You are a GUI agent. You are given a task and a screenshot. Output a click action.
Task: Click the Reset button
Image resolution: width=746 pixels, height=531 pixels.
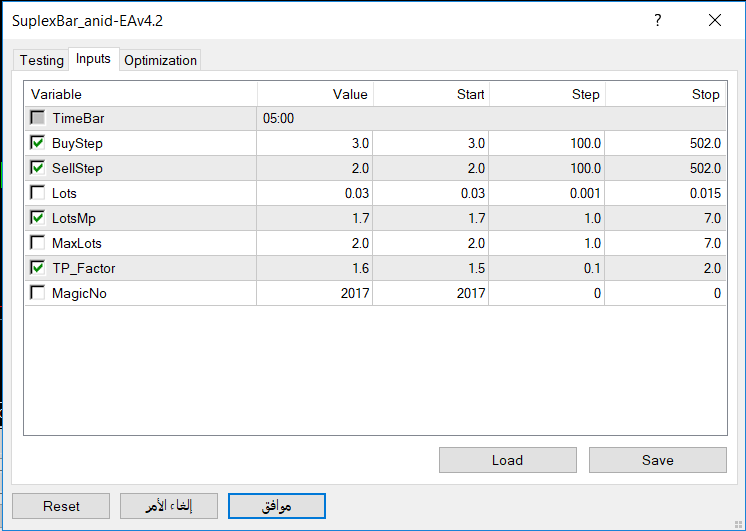click(x=61, y=506)
